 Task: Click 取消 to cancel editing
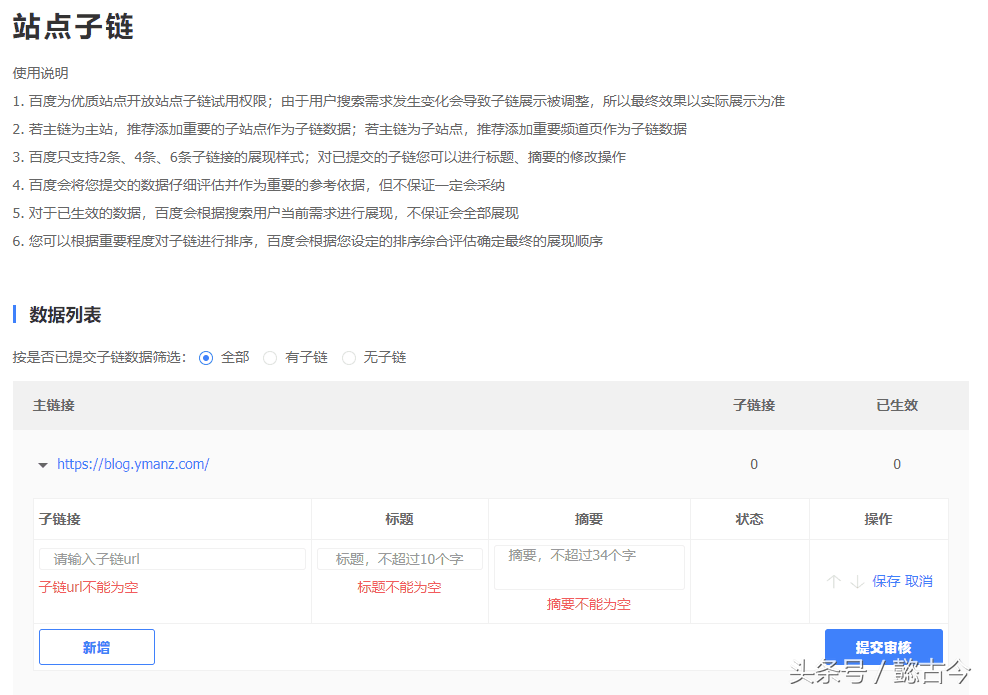click(919, 581)
